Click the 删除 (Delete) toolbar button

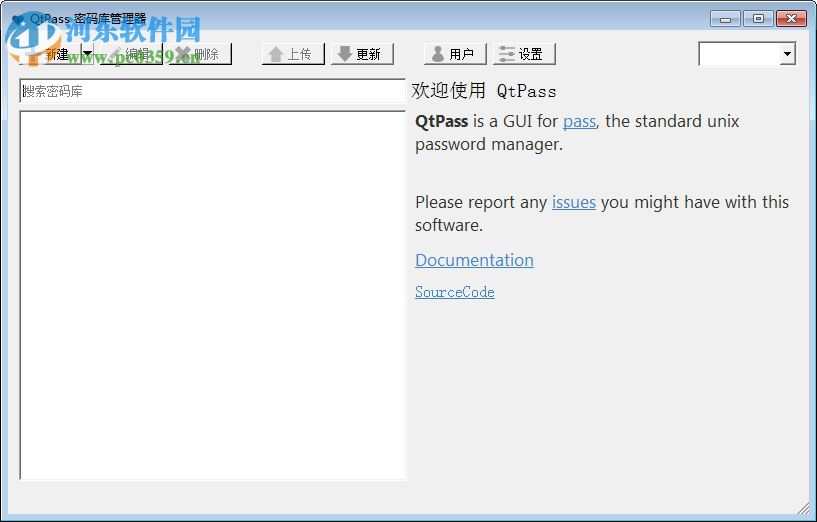[200, 54]
